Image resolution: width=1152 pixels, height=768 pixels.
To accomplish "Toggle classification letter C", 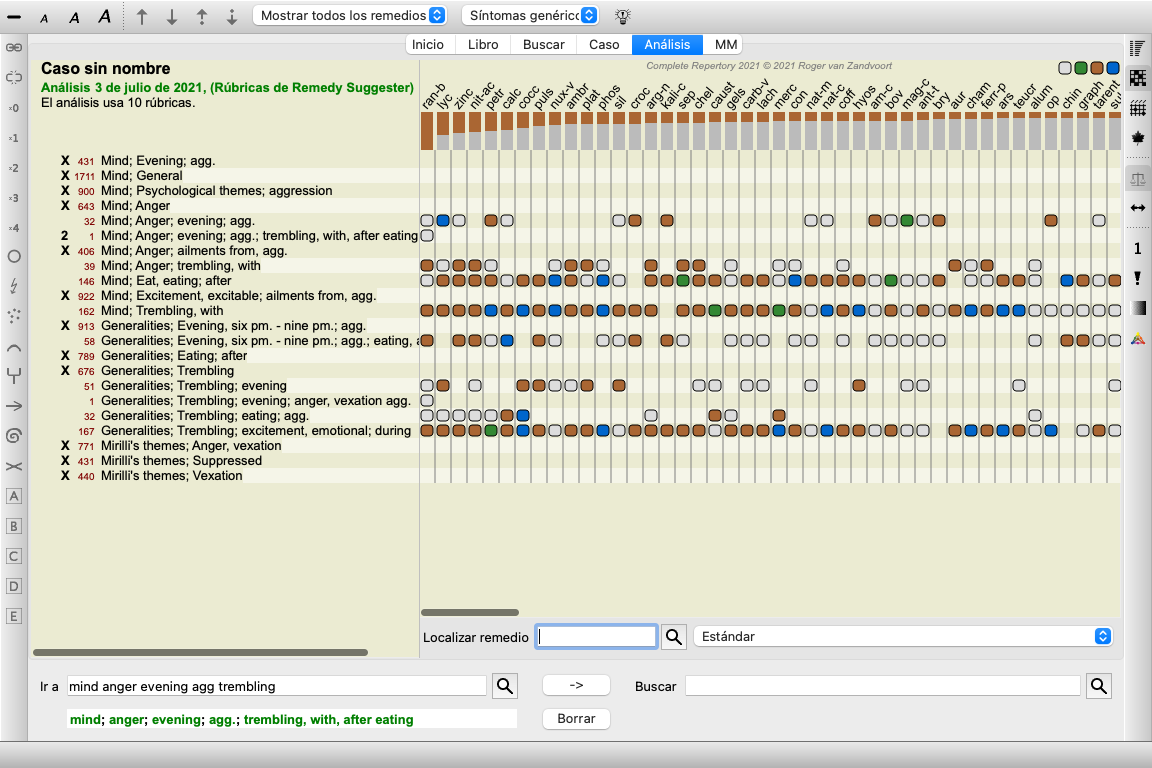I will pos(14,556).
